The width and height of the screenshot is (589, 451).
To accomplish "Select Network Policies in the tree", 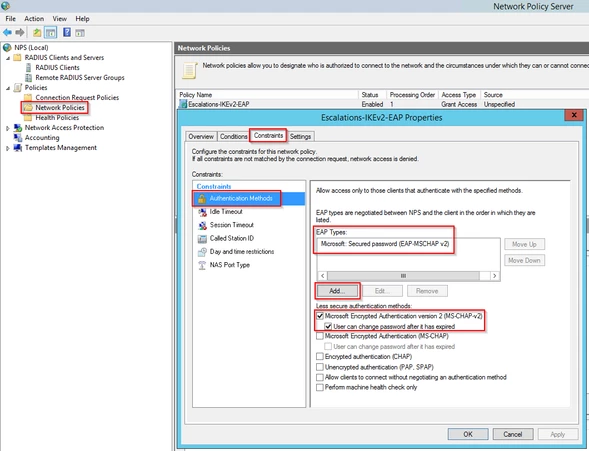I will 60,108.
